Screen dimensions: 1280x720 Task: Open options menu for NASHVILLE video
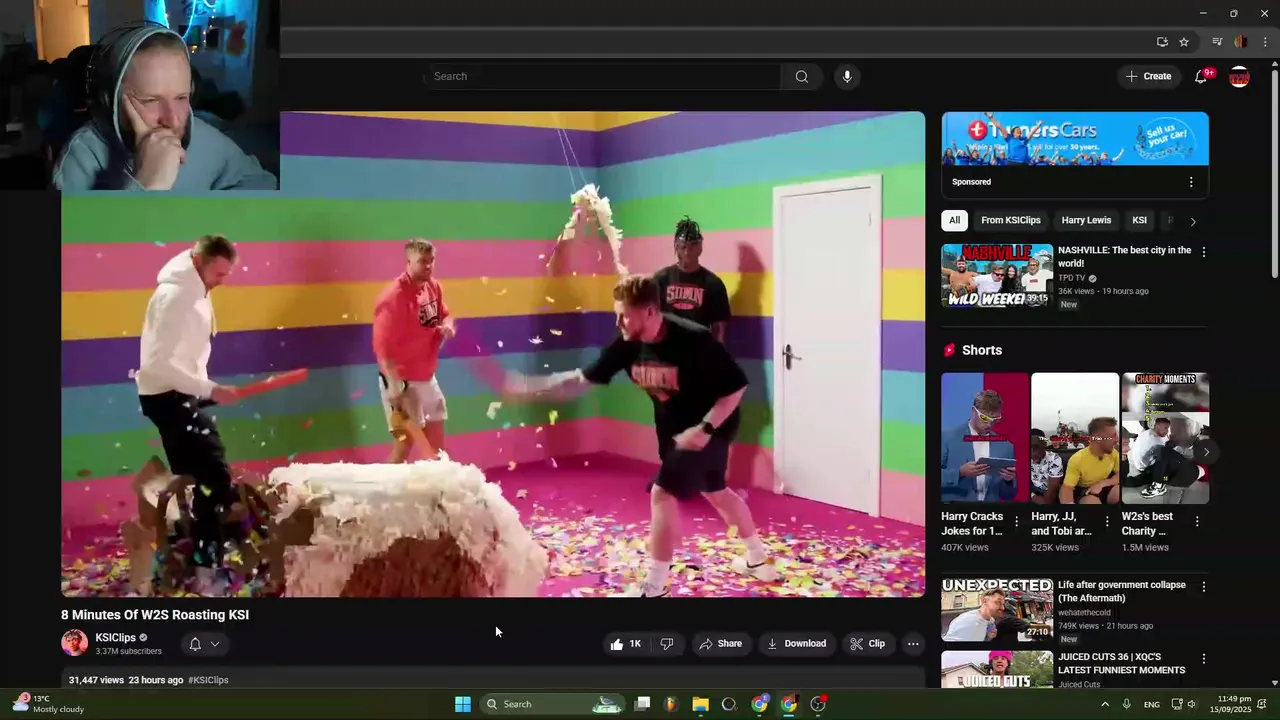point(1204,252)
